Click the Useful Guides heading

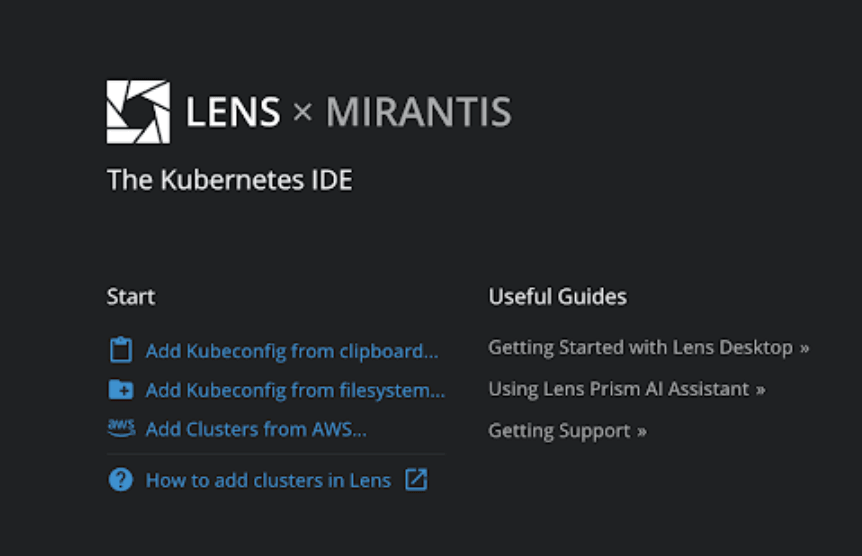point(557,297)
